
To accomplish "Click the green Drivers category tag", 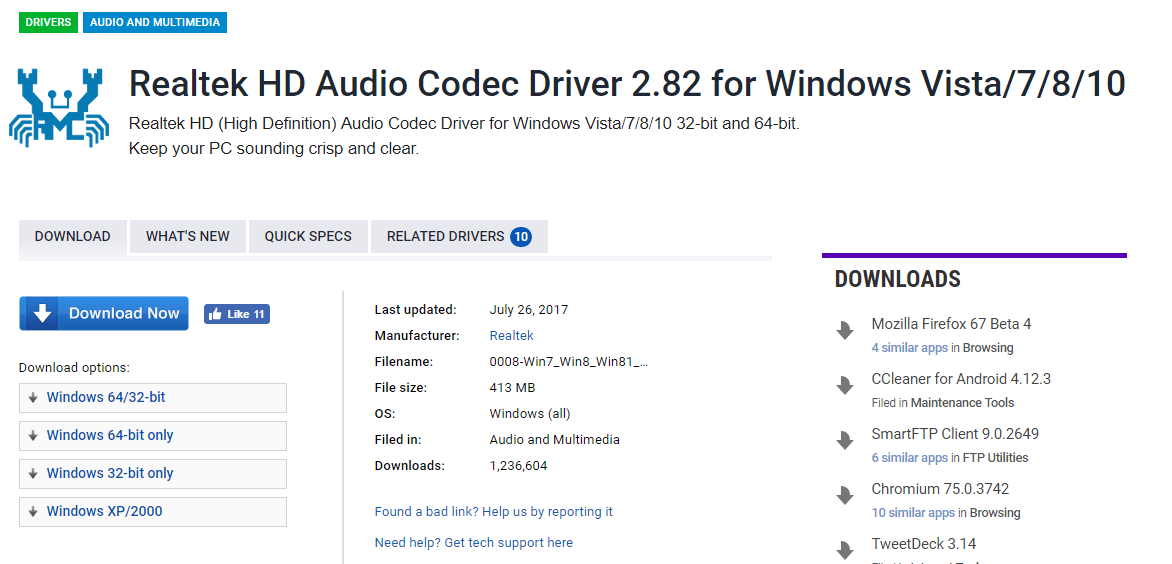I will point(48,22).
